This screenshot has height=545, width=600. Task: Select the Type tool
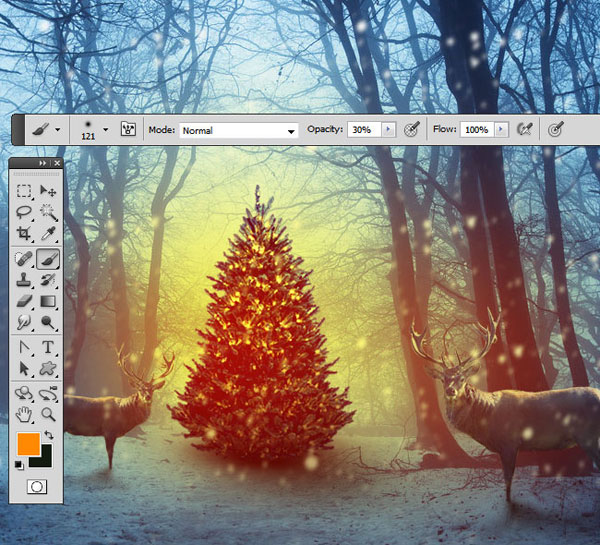tap(48, 347)
